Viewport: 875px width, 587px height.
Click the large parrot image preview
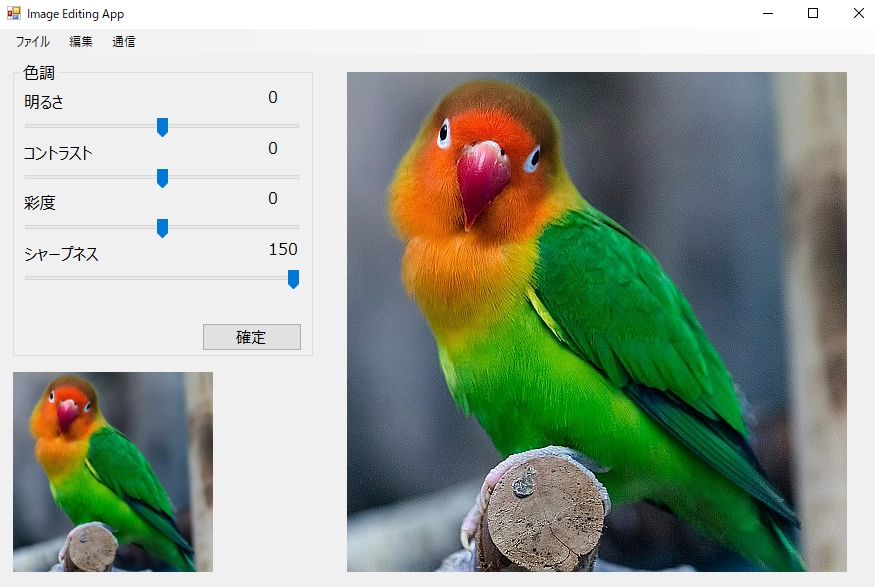pyautogui.click(x=597, y=322)
